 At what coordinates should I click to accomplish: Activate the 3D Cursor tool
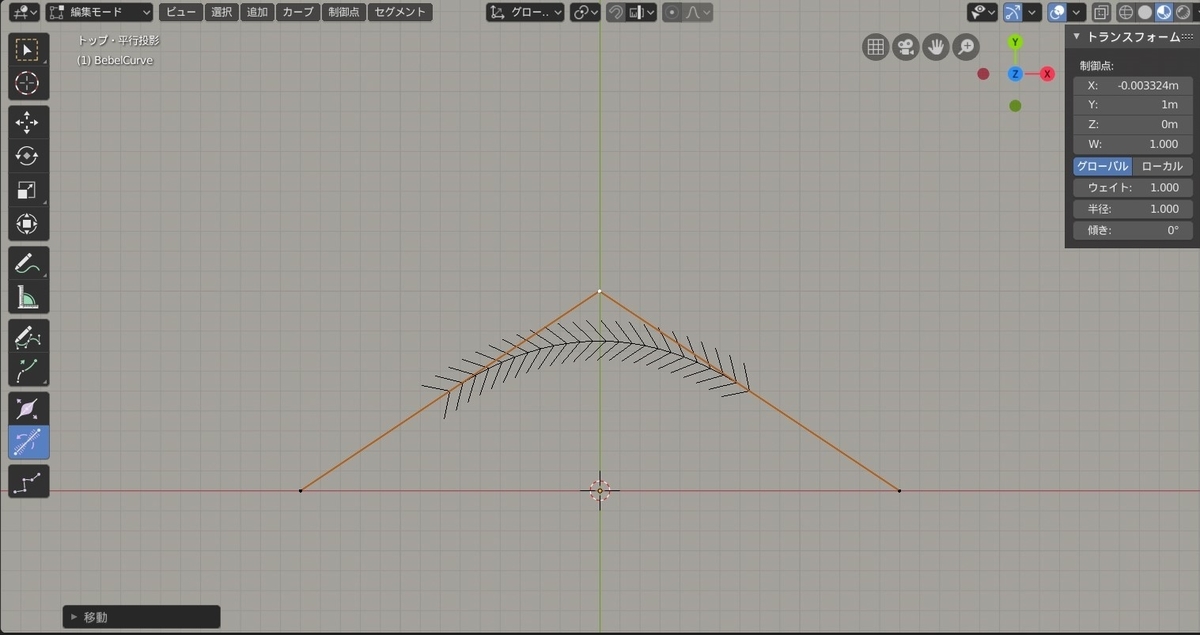tap(28, 83)
